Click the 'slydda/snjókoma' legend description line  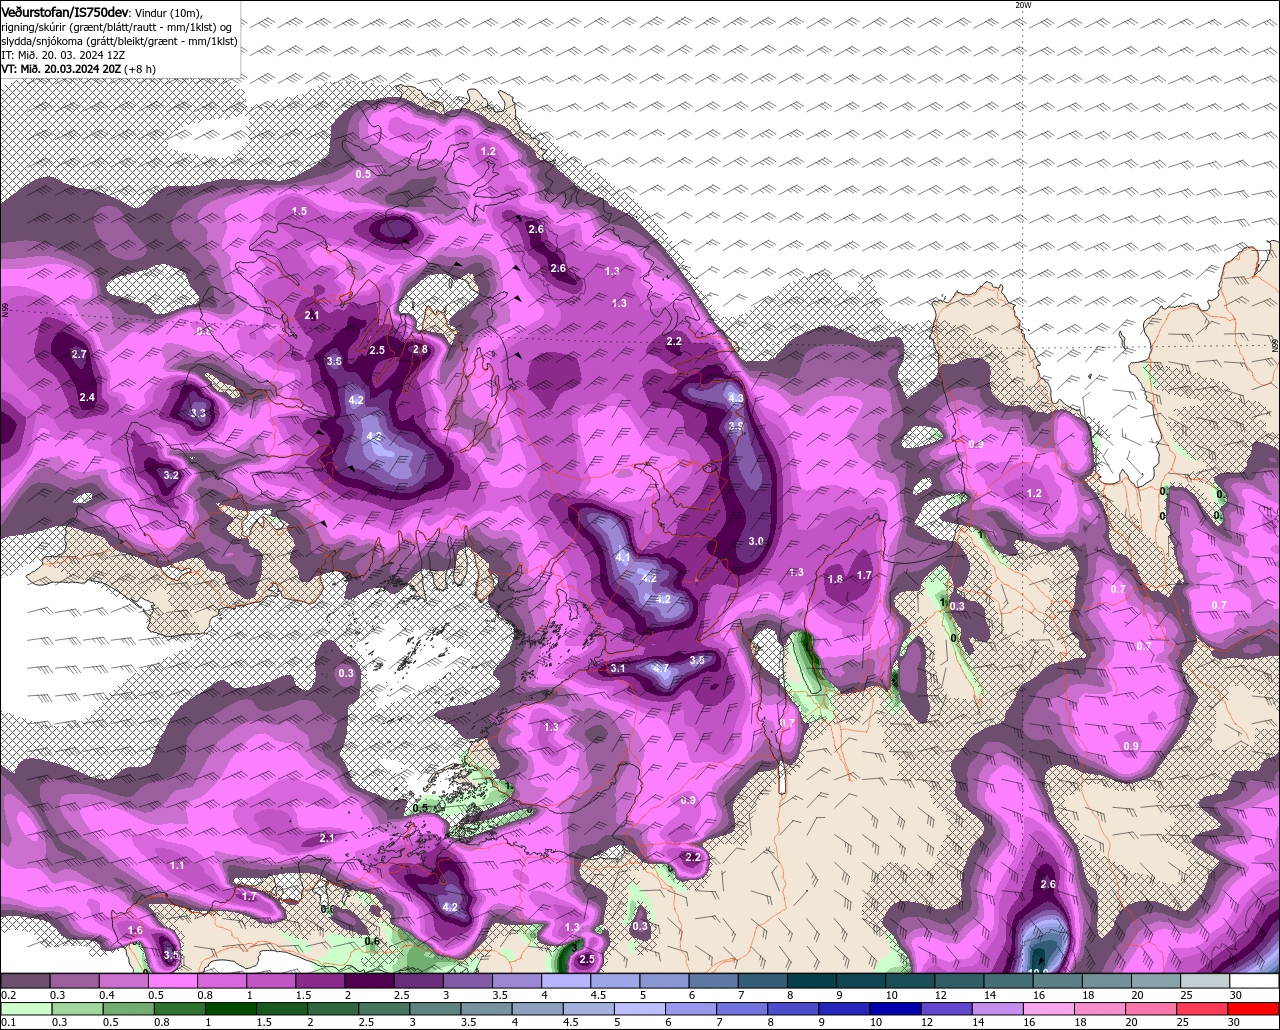pos(119,41)
